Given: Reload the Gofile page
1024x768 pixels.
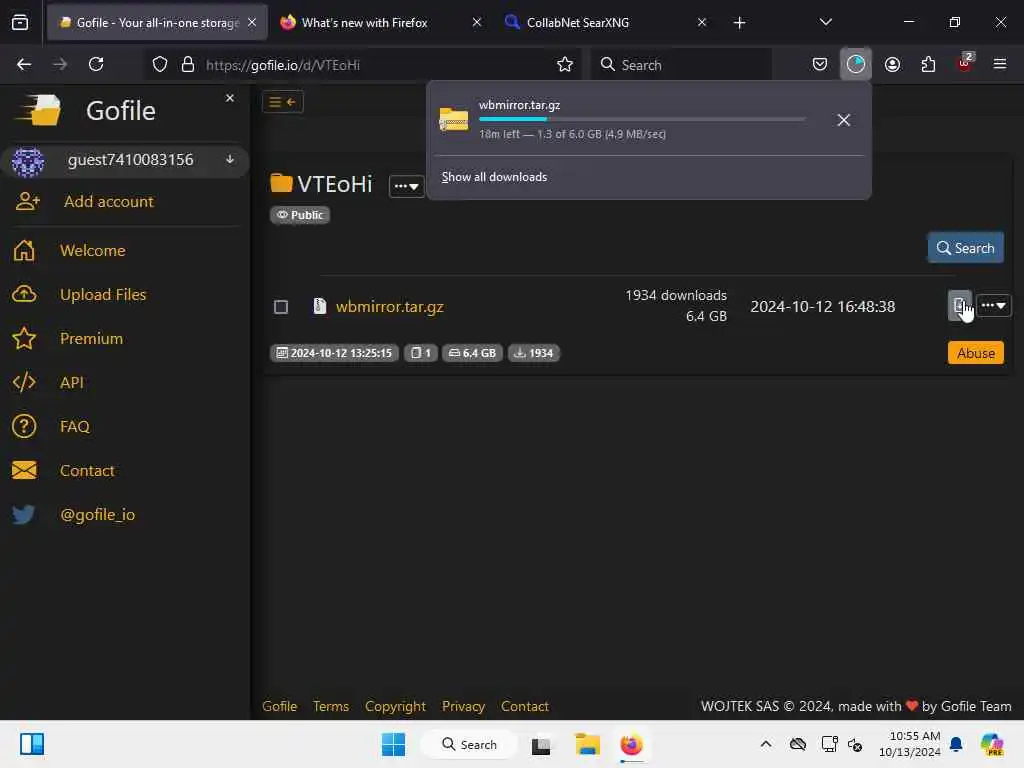Looking at the screenshot, I should point(96,65).
